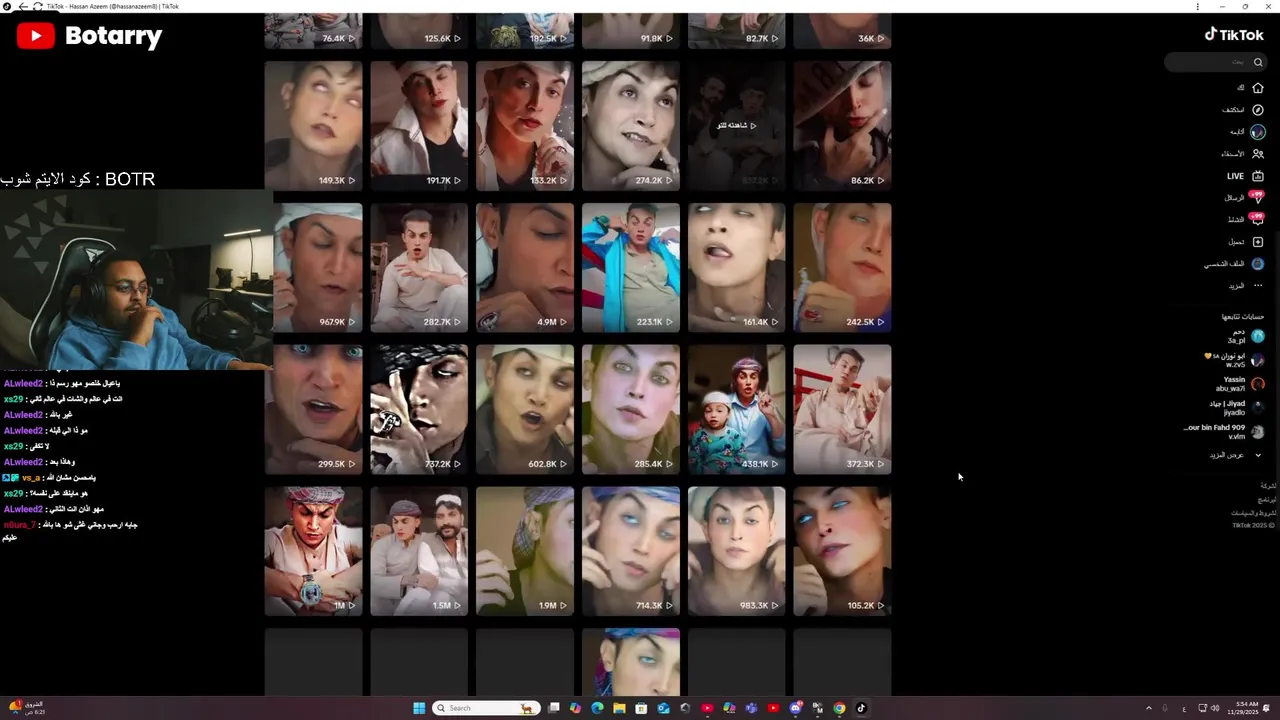Open Task View on the taskbar
Image resolution: width=1280 pixels, height=720 pixels.
tap(554, 708)
